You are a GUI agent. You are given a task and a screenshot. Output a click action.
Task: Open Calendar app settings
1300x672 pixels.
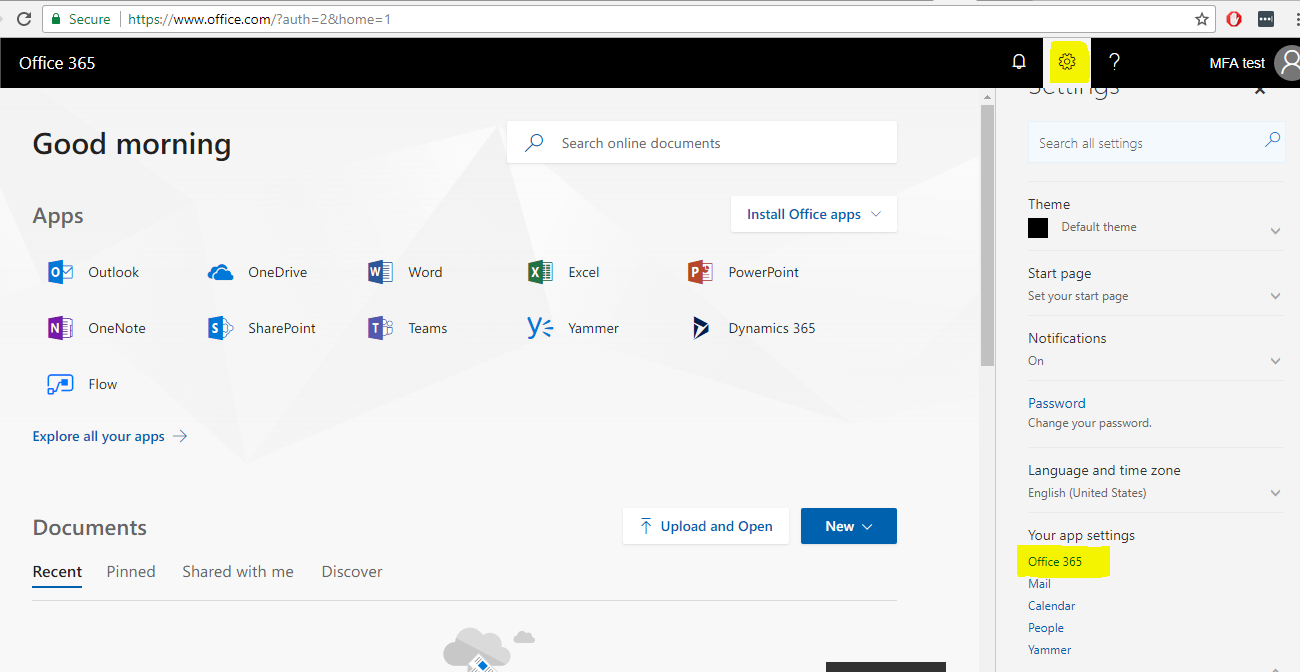(1051, 606)
